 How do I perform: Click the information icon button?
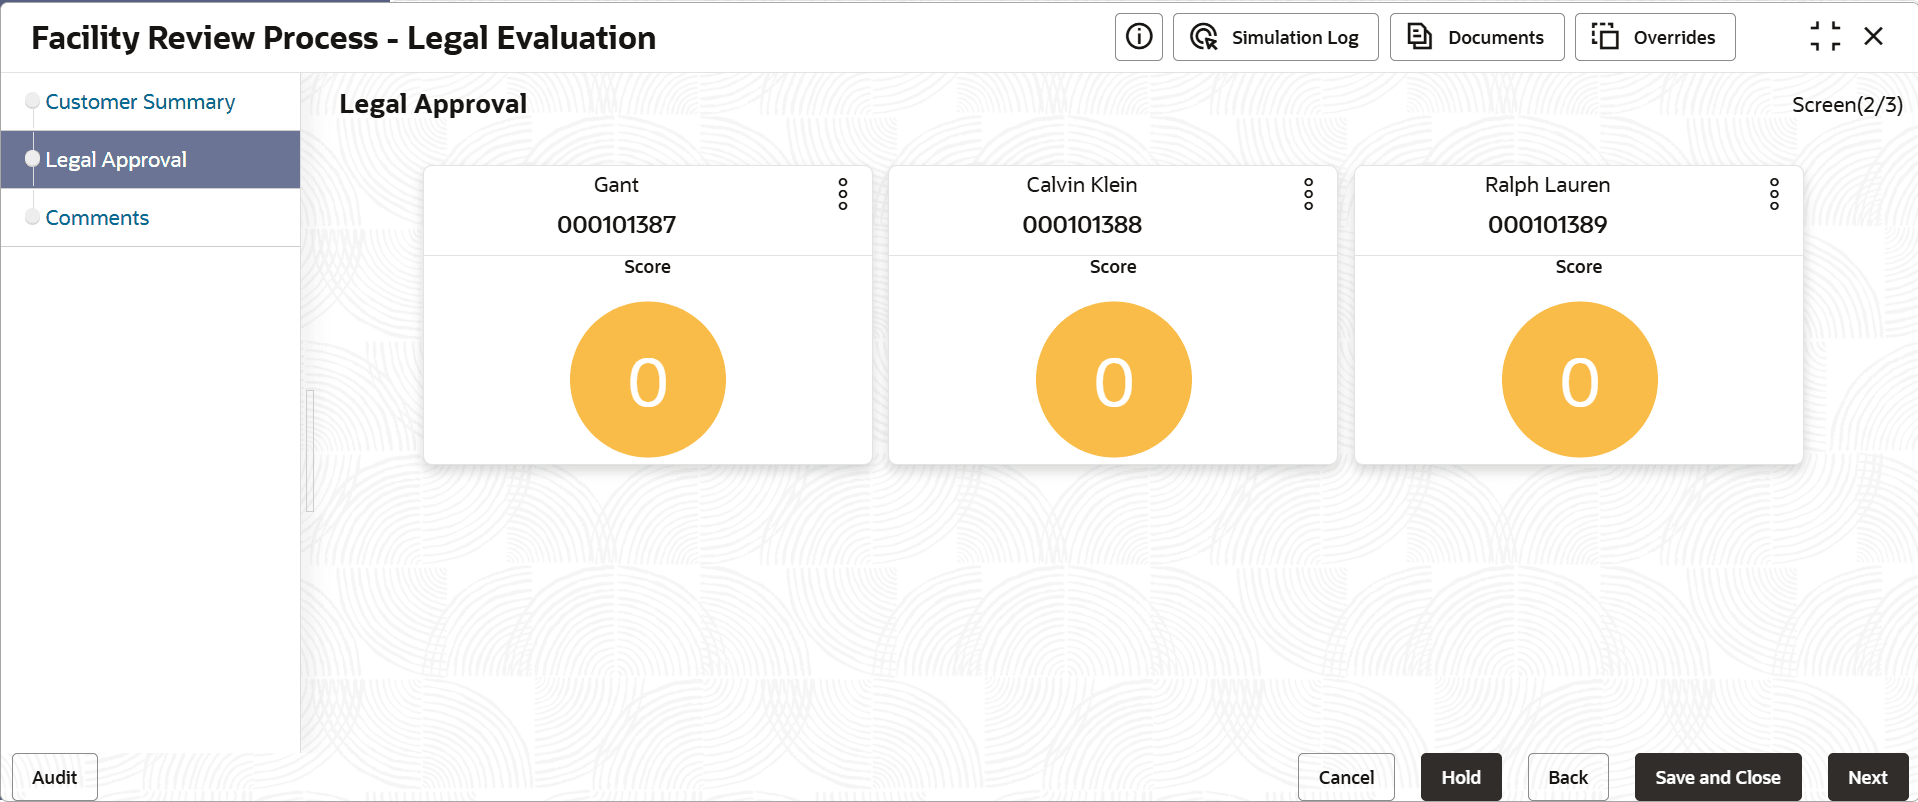(1139, 37)
